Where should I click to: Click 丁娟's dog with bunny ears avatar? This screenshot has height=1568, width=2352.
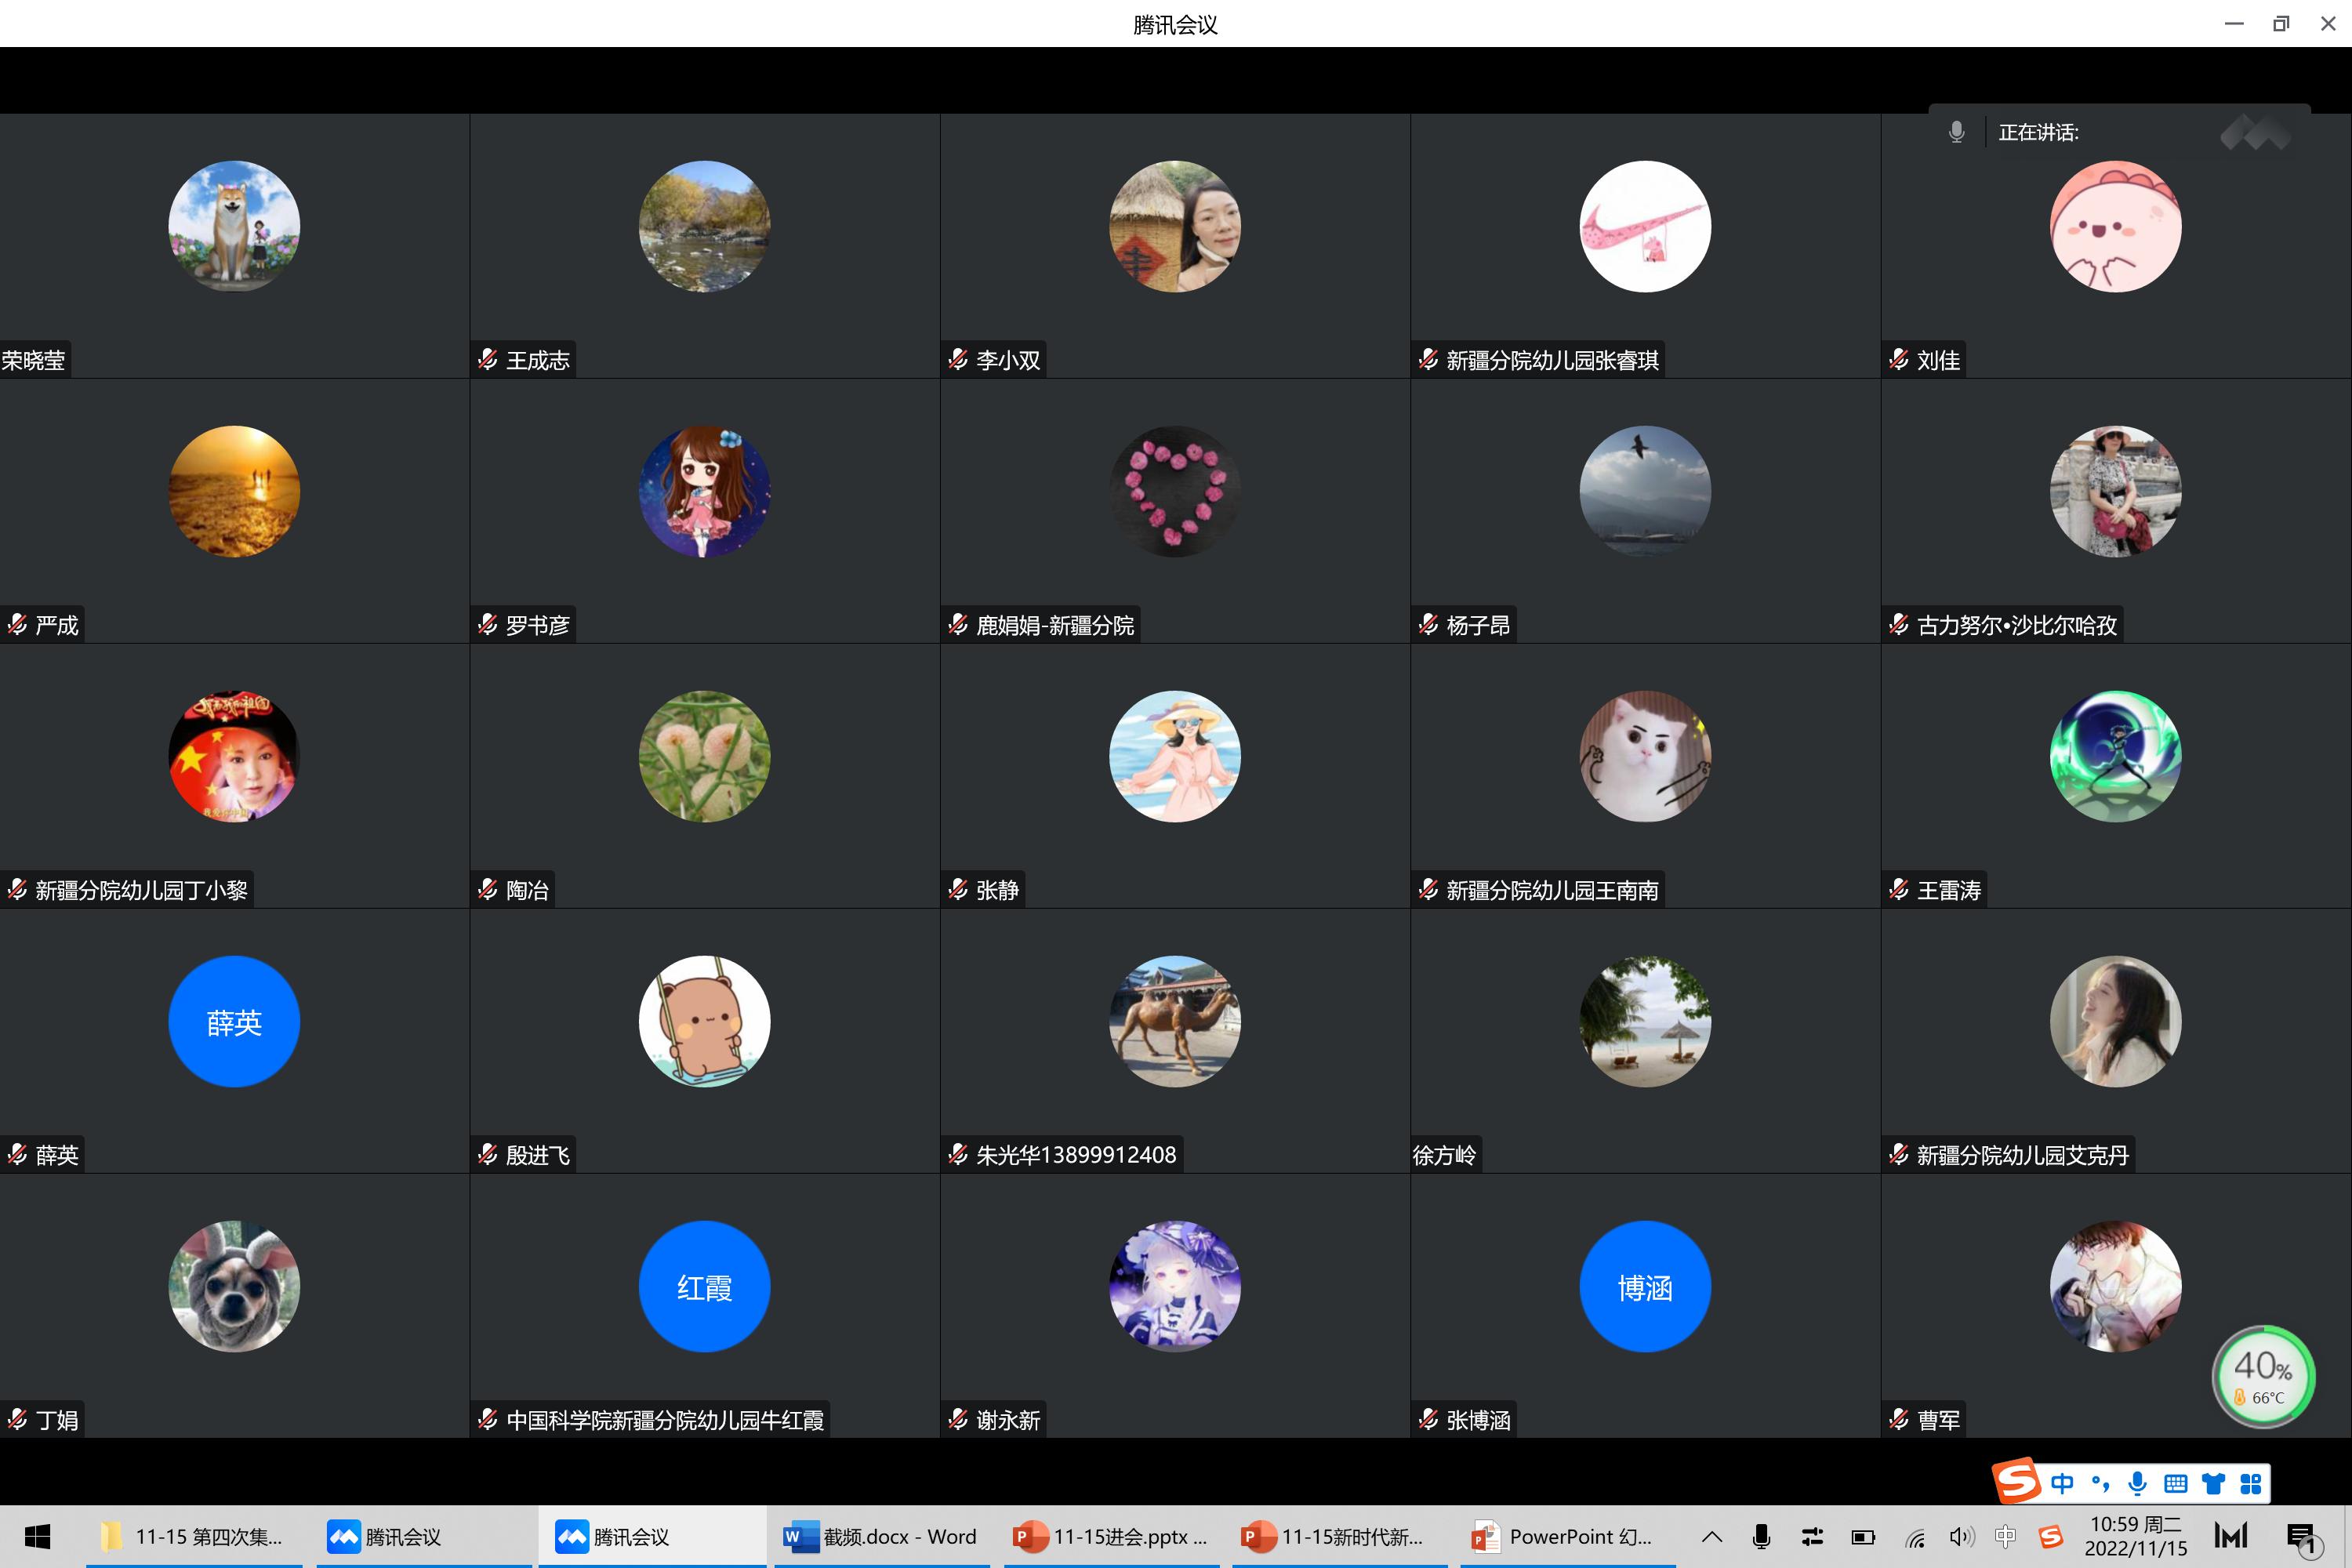coord(234,1286)
